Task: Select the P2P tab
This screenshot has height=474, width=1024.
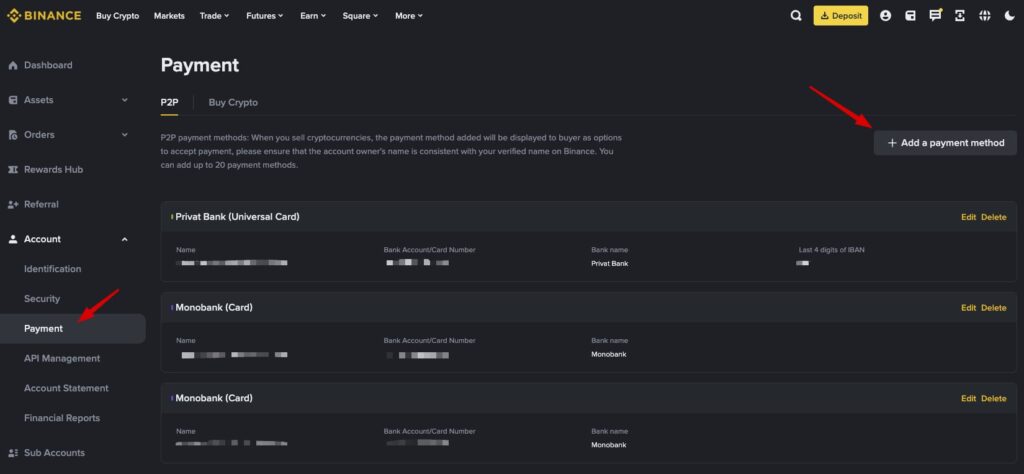Action: pos(169,103)
